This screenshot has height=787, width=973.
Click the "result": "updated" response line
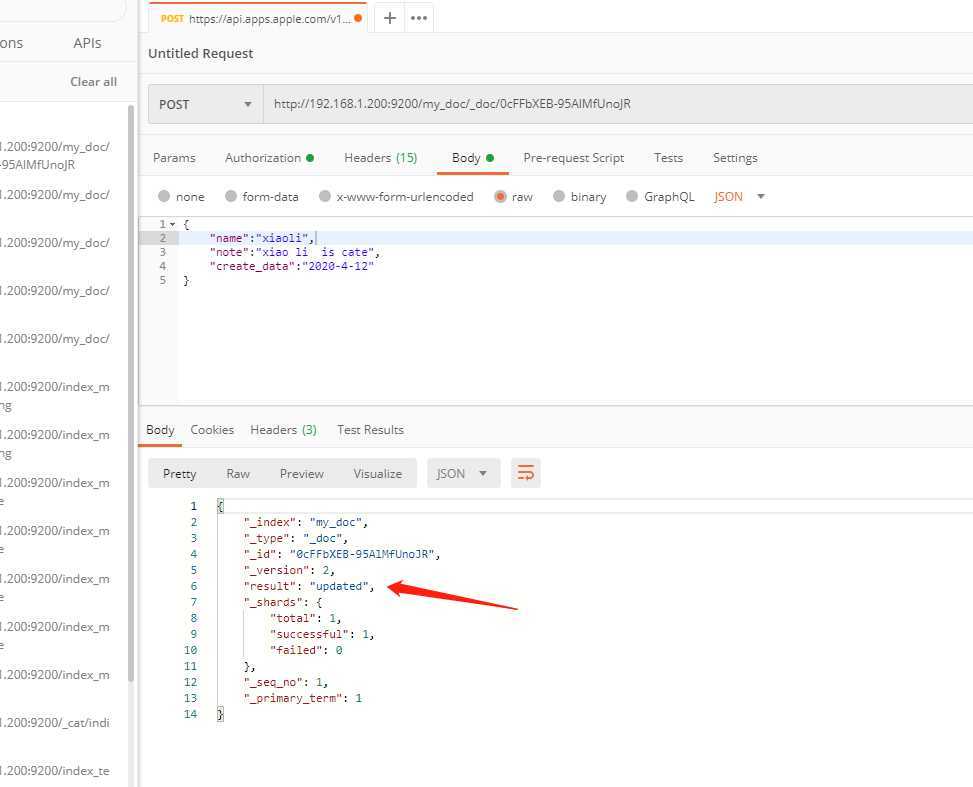(309, 586)
